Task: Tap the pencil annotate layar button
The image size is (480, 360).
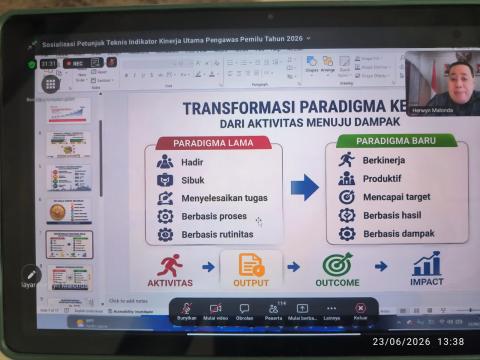Action: click(x=31, y=275)
